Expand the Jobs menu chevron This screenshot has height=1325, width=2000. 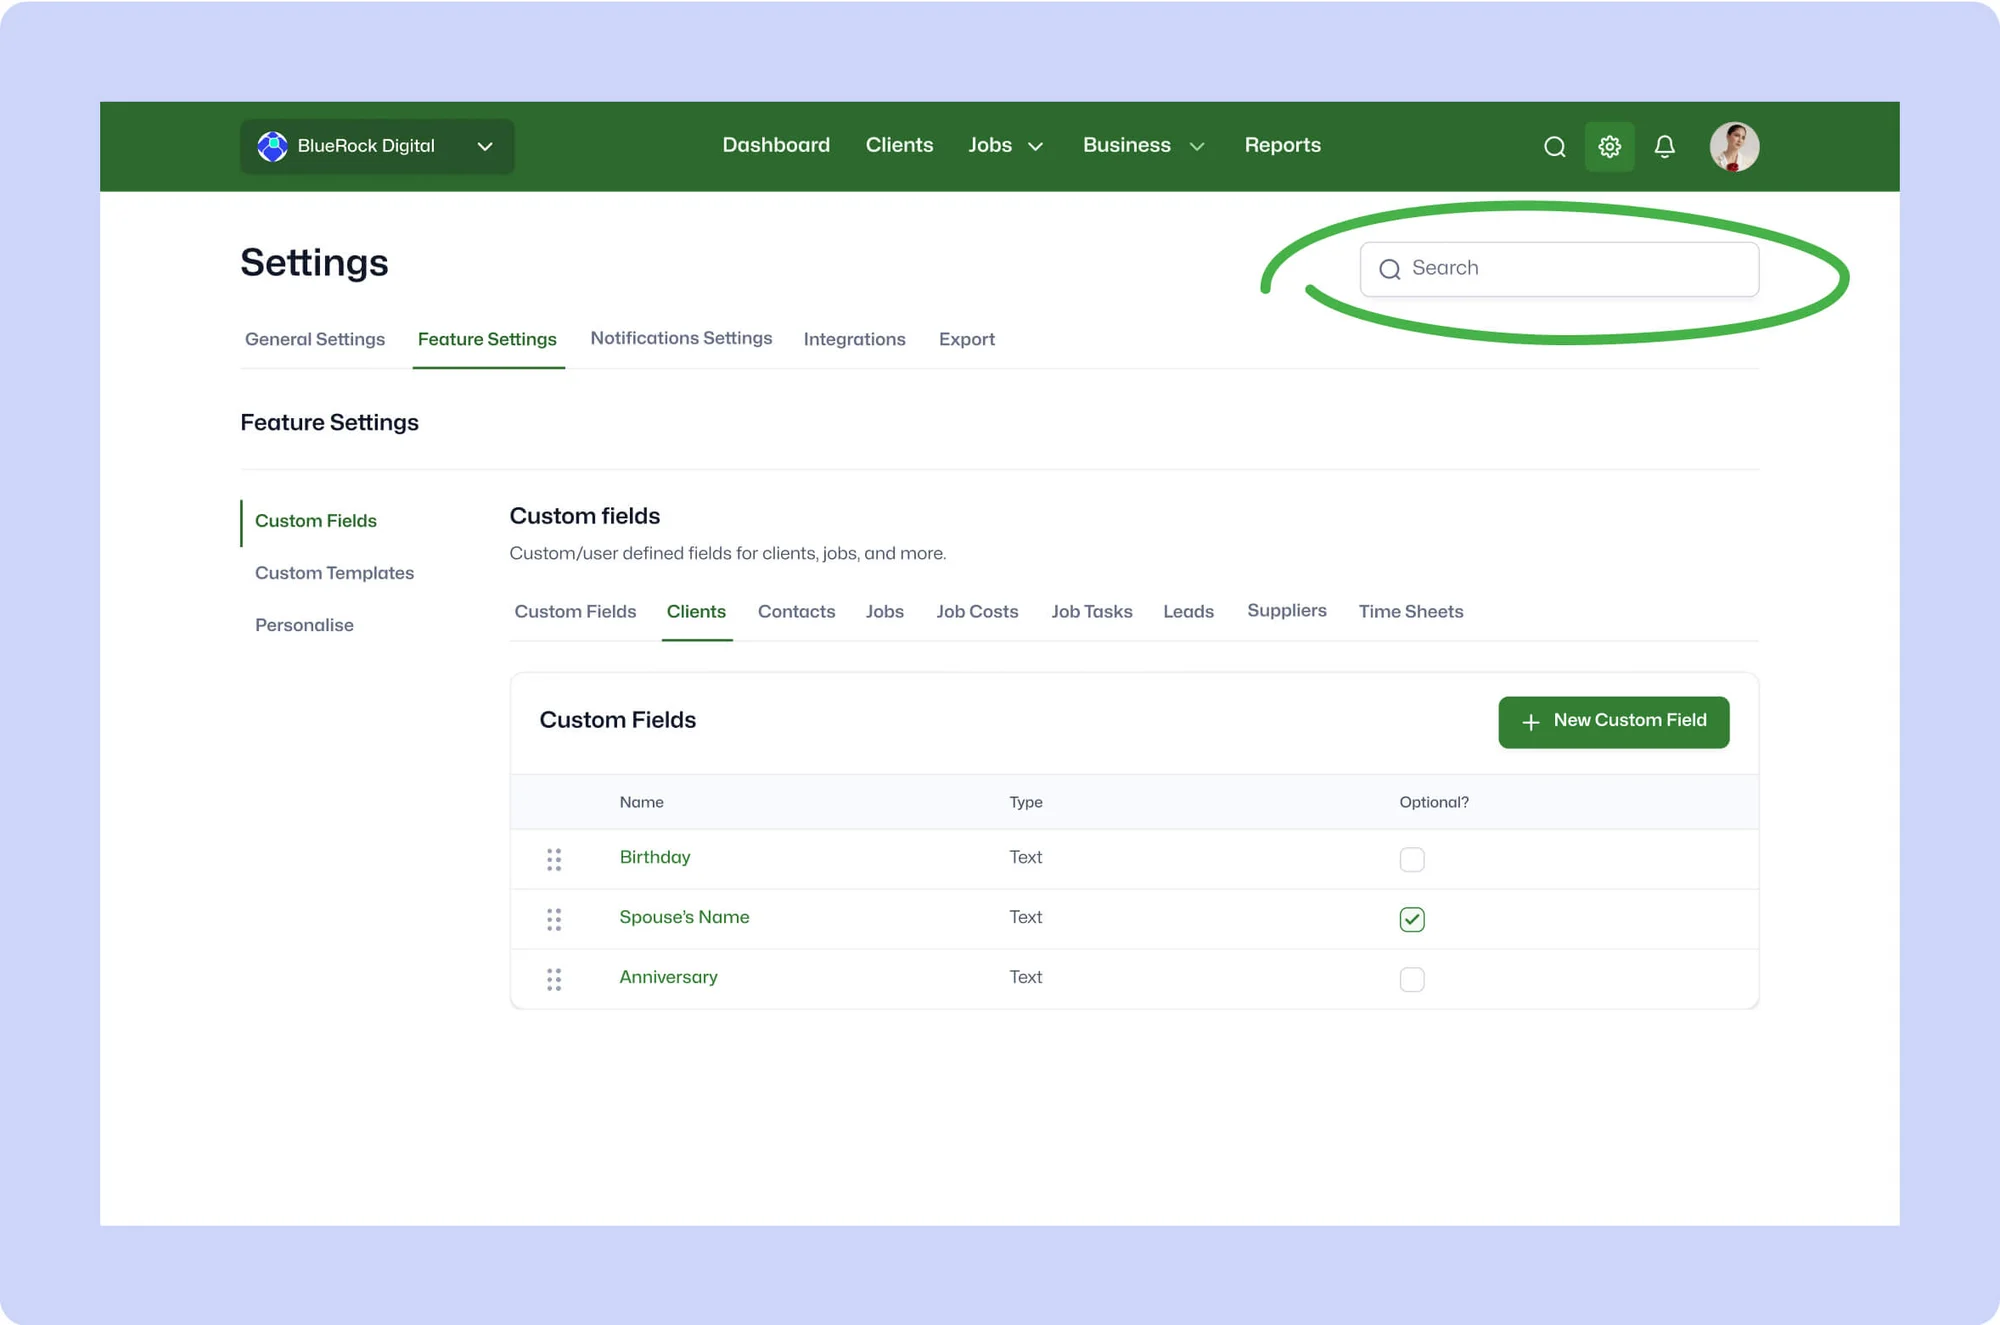pos(1036,147)
